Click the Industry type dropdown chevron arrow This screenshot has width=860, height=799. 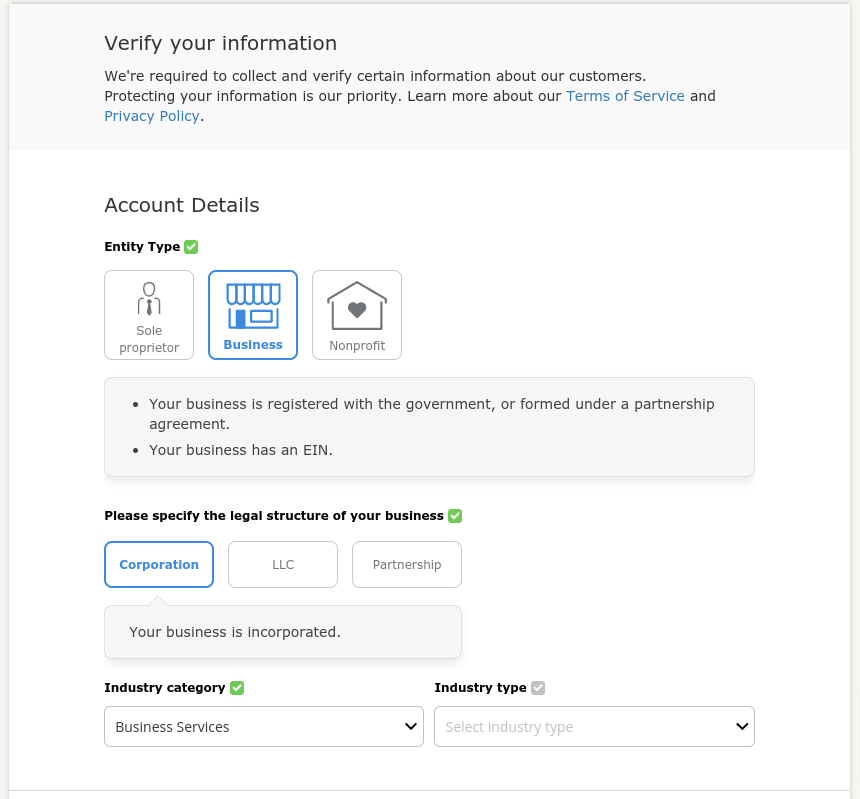(742, 727)
